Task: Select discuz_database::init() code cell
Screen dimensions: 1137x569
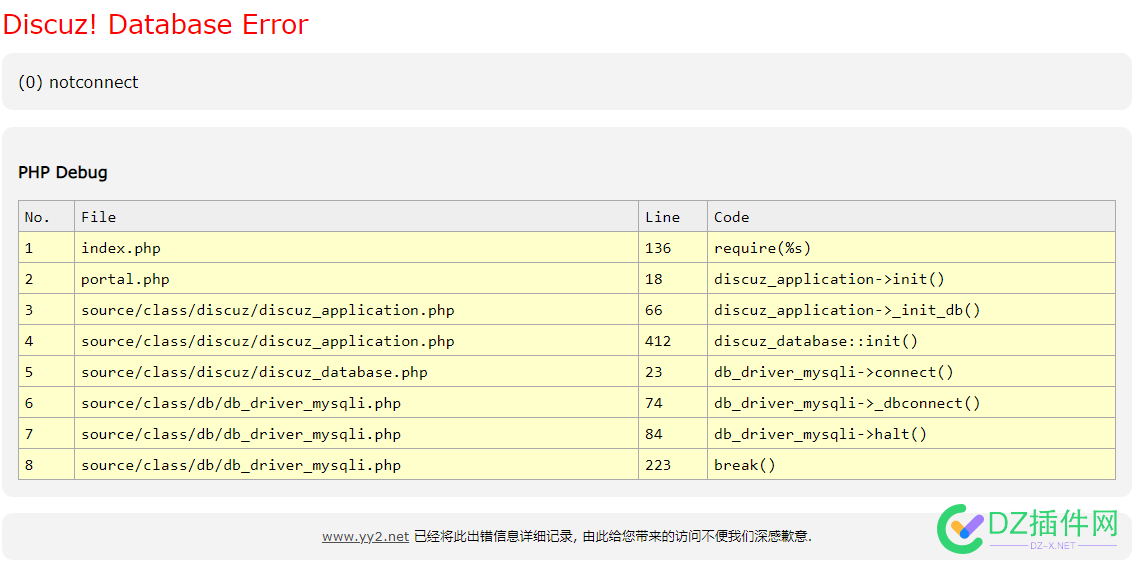Action: (x=911, y=341)
